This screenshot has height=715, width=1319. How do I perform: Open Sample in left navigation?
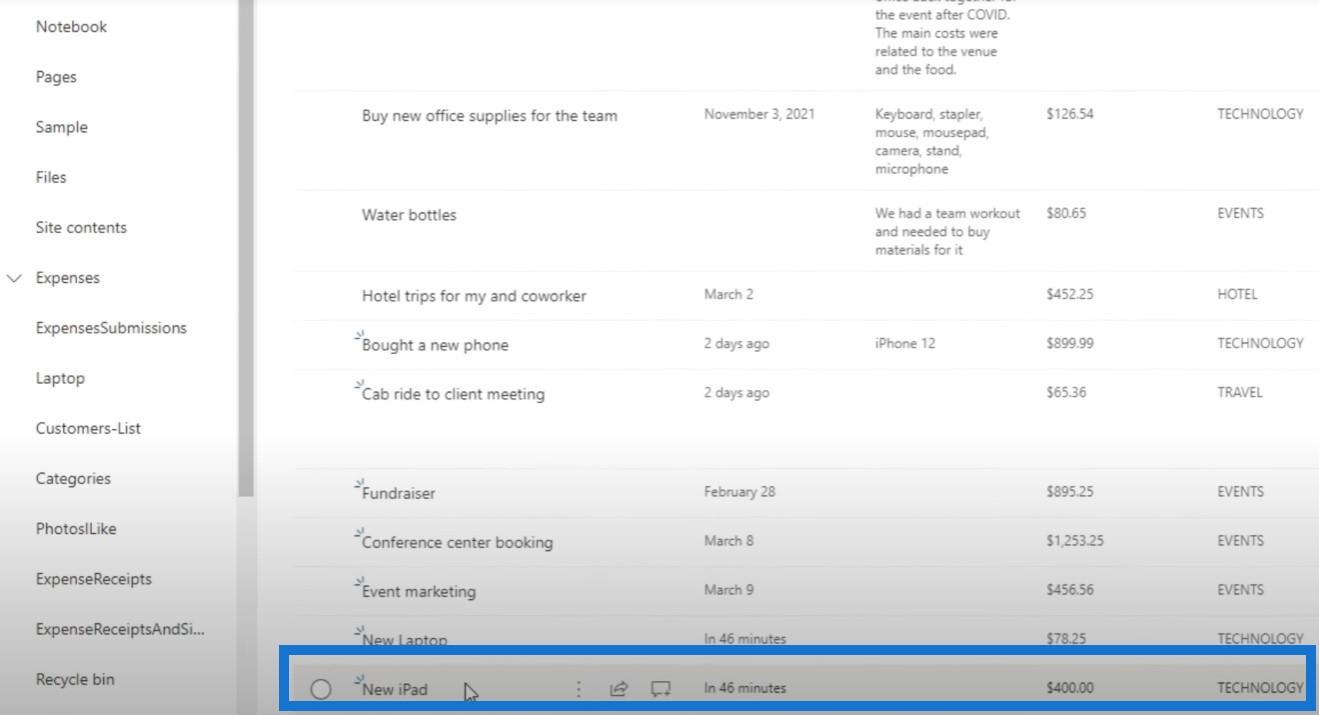(62, 127)
